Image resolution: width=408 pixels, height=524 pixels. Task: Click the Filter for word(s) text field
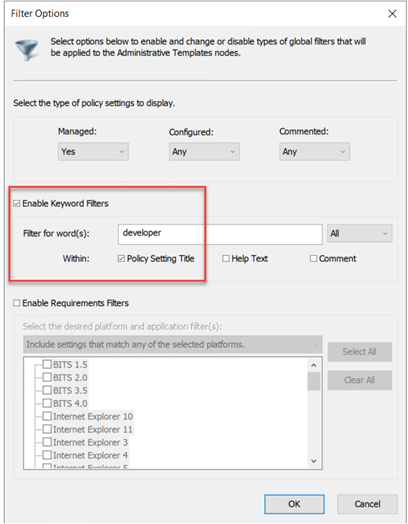(x=220, y=234)
